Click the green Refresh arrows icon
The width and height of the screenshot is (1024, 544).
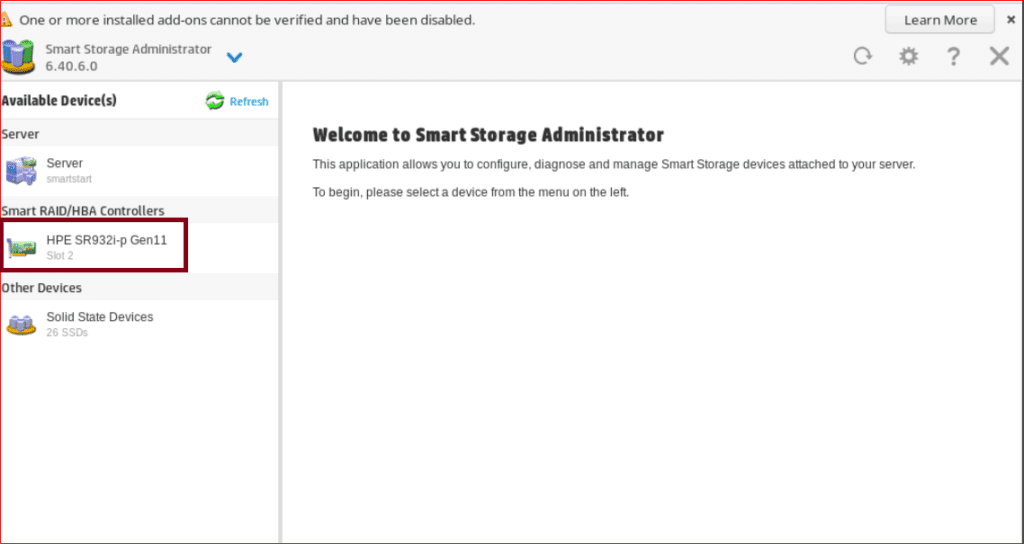tap(215, 101)
